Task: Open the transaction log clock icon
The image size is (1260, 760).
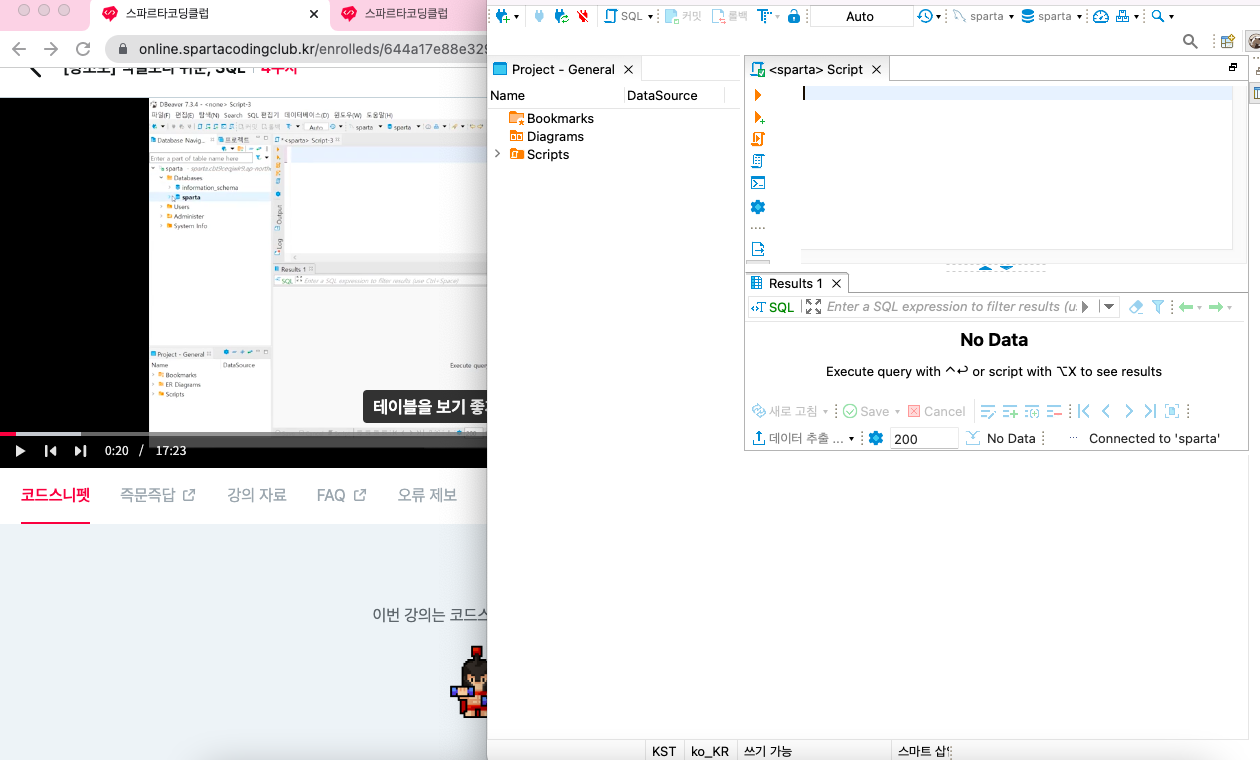Action: click(925, 16)
